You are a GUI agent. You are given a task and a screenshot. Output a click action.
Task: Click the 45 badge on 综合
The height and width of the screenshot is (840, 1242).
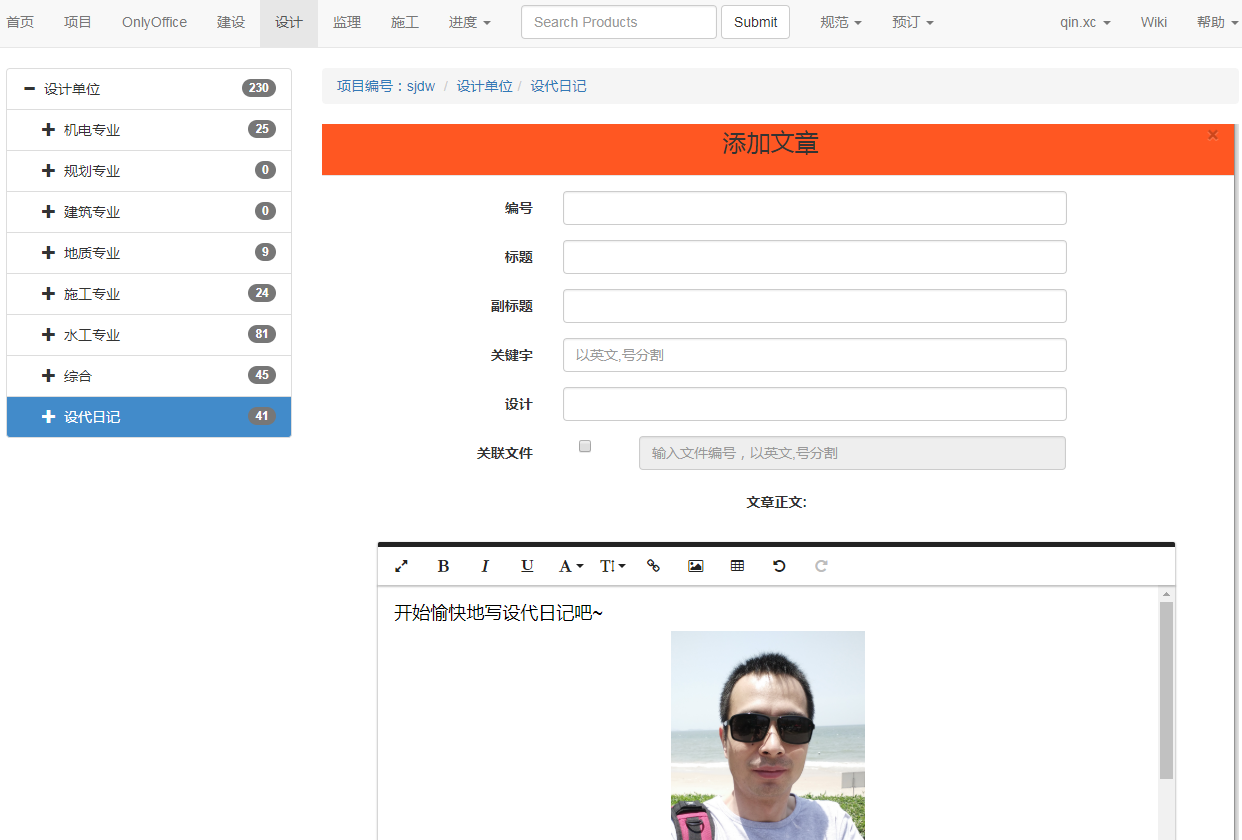[262, 375]
